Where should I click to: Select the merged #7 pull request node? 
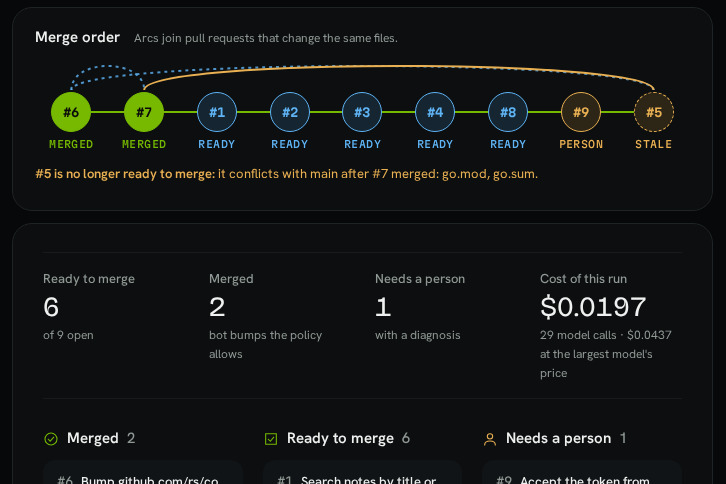(x=144, y=112)
